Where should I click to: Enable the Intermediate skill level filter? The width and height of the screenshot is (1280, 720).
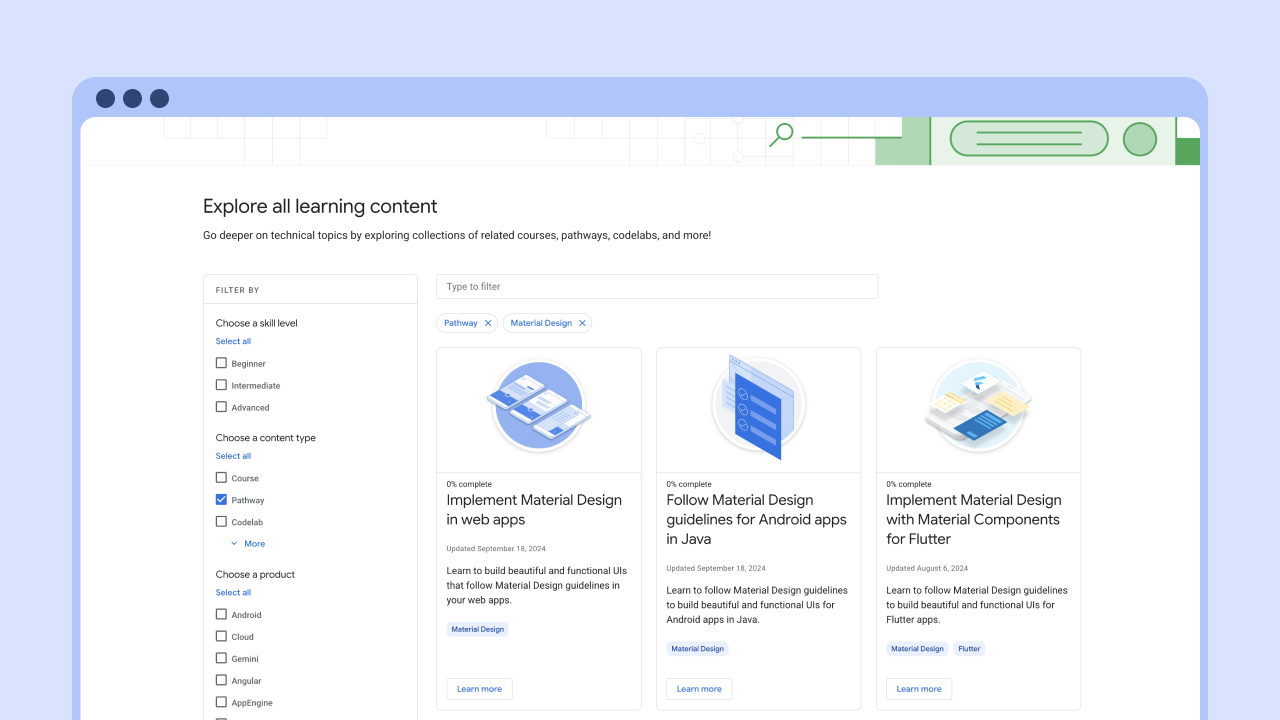pos(220,385)
